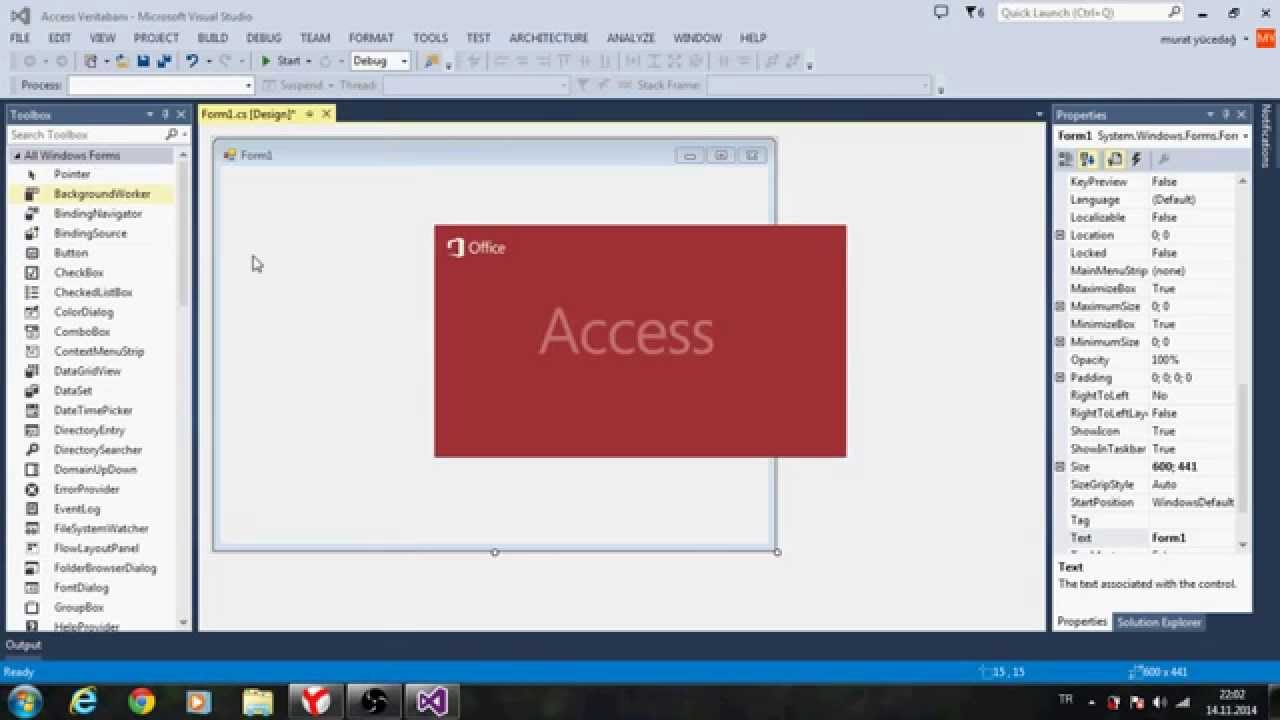Click the Text property value Form1
1280x720 pixels.
tap(1193, 538)
